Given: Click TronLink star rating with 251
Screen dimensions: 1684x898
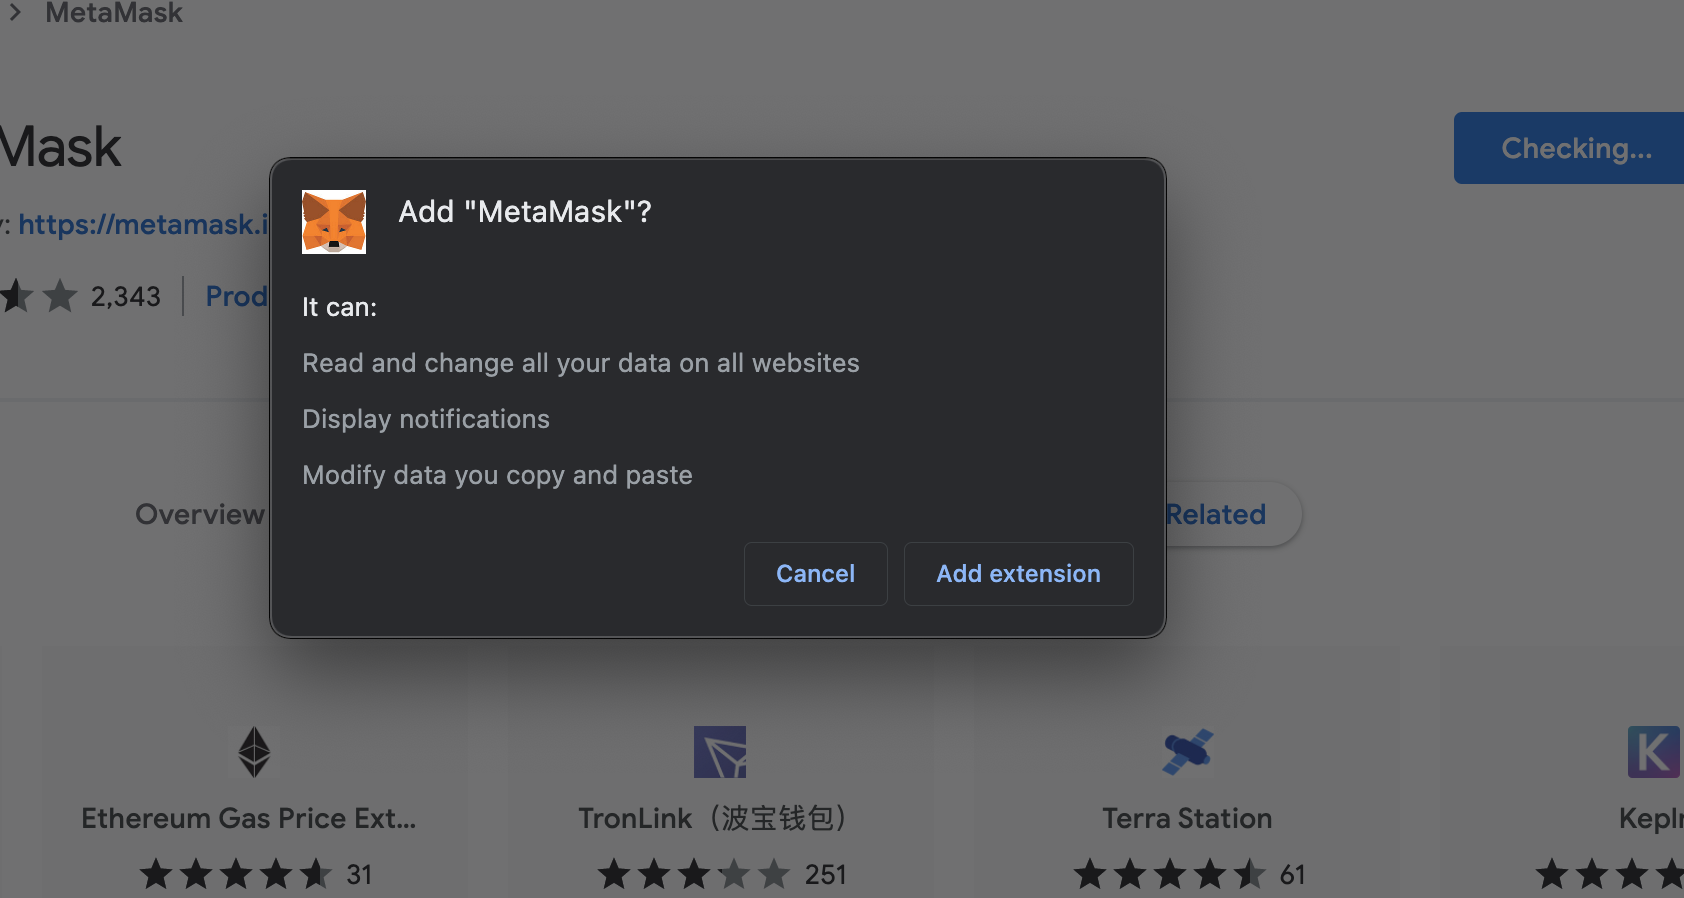Looking at the screenshot, I should point(694,874).
